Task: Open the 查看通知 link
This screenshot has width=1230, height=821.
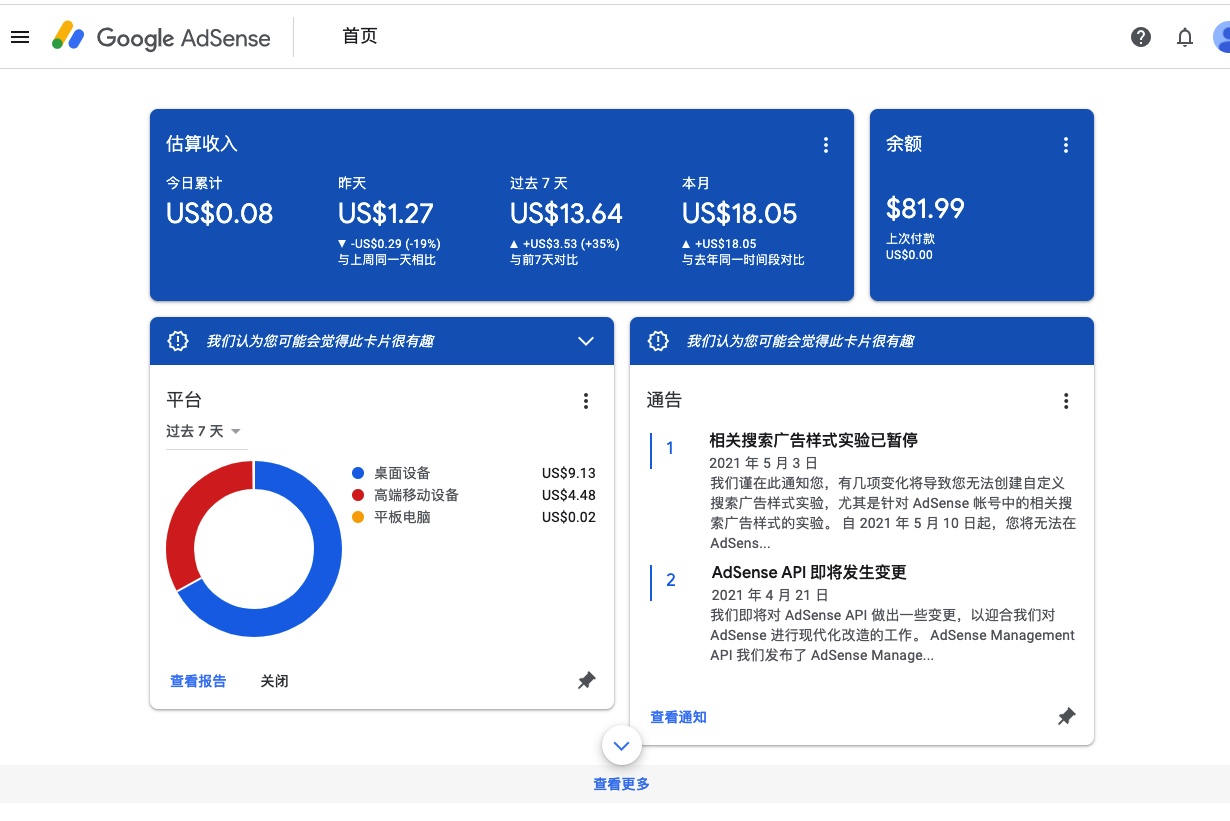Action: pos(678,717)
